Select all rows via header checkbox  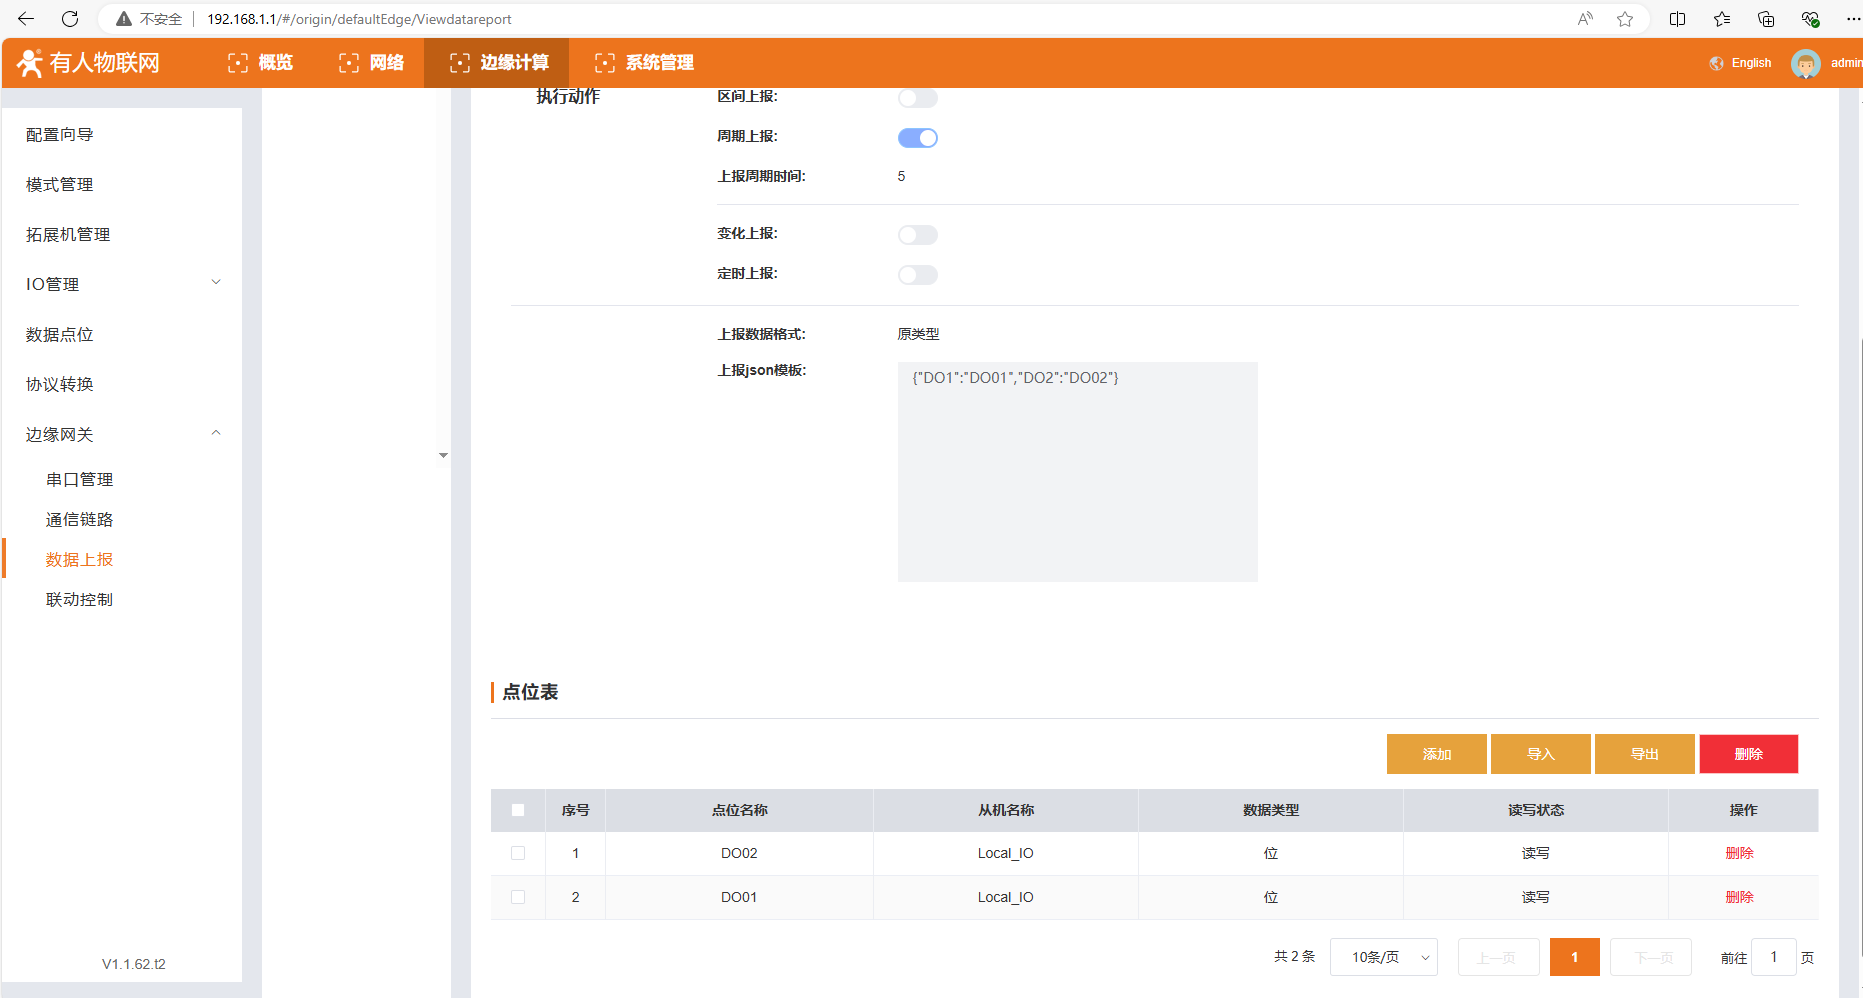point(518,810)
